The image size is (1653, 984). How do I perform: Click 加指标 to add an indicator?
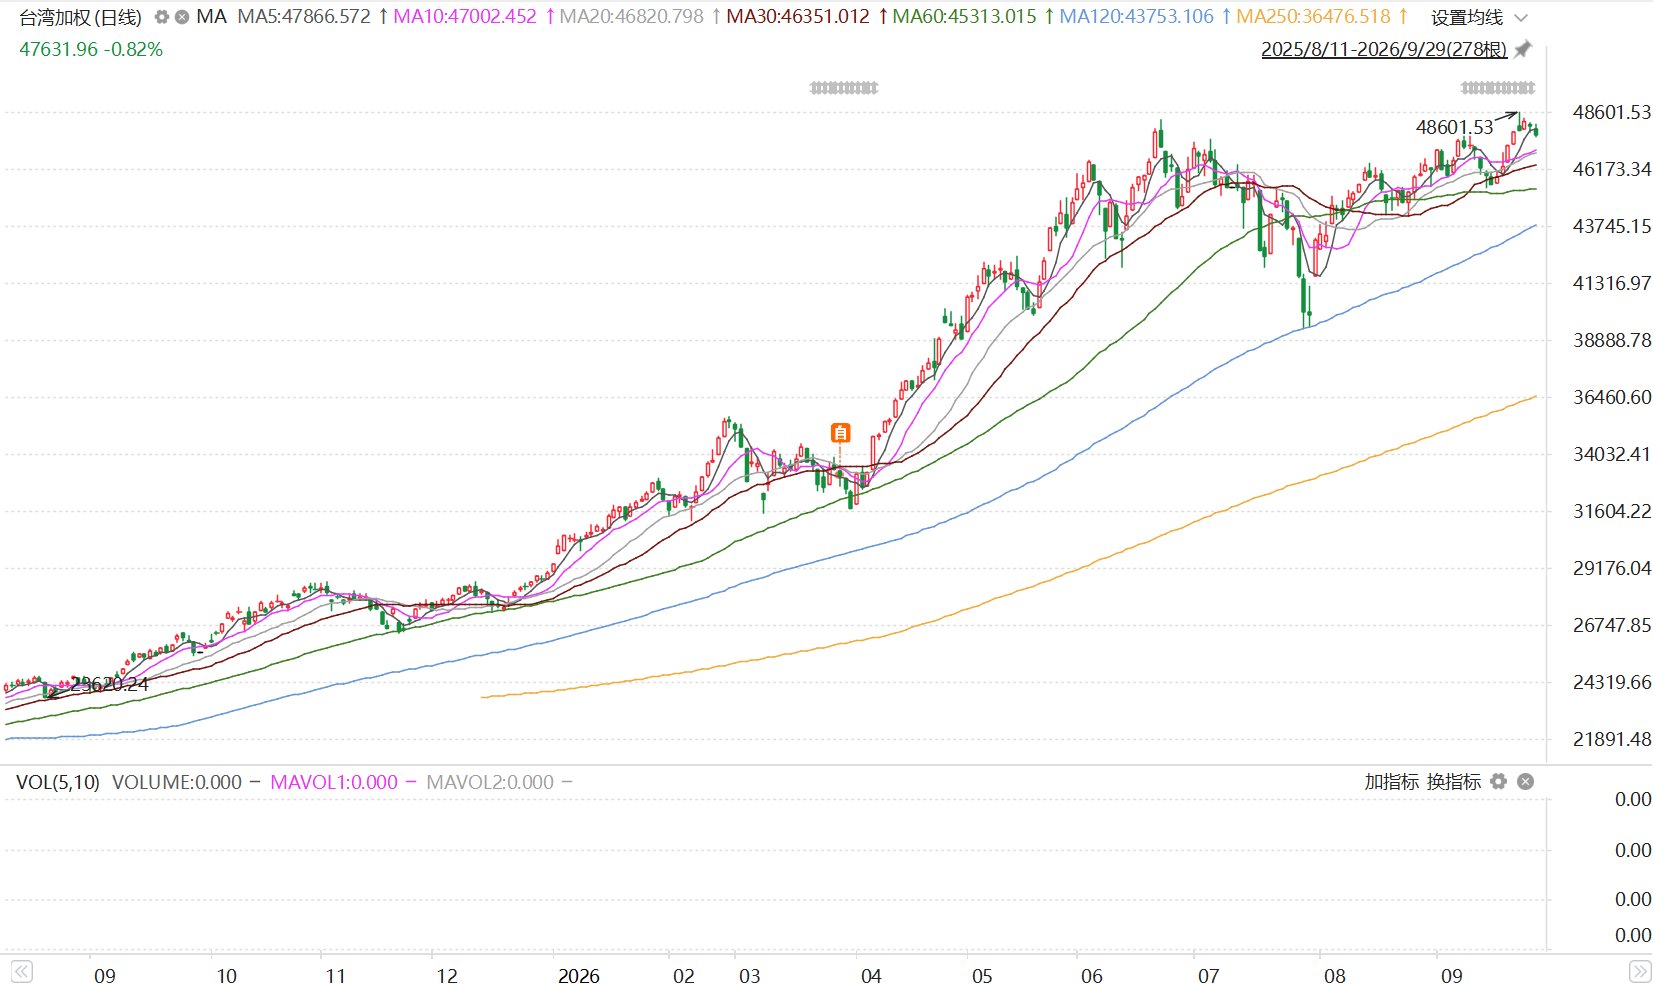1391,782
